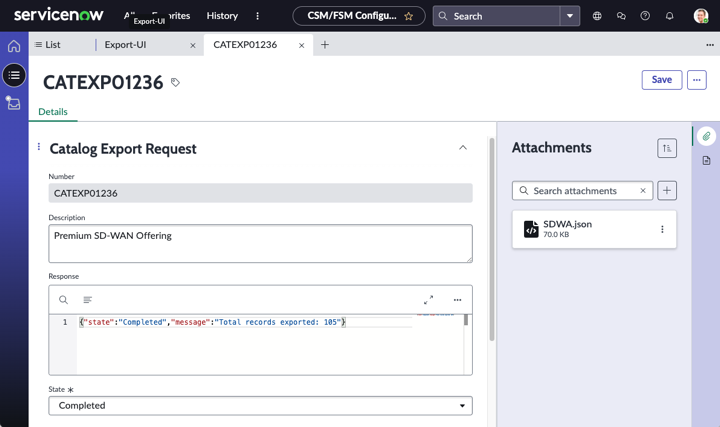Add a new tab with the plus icon

tap(325, 45)
